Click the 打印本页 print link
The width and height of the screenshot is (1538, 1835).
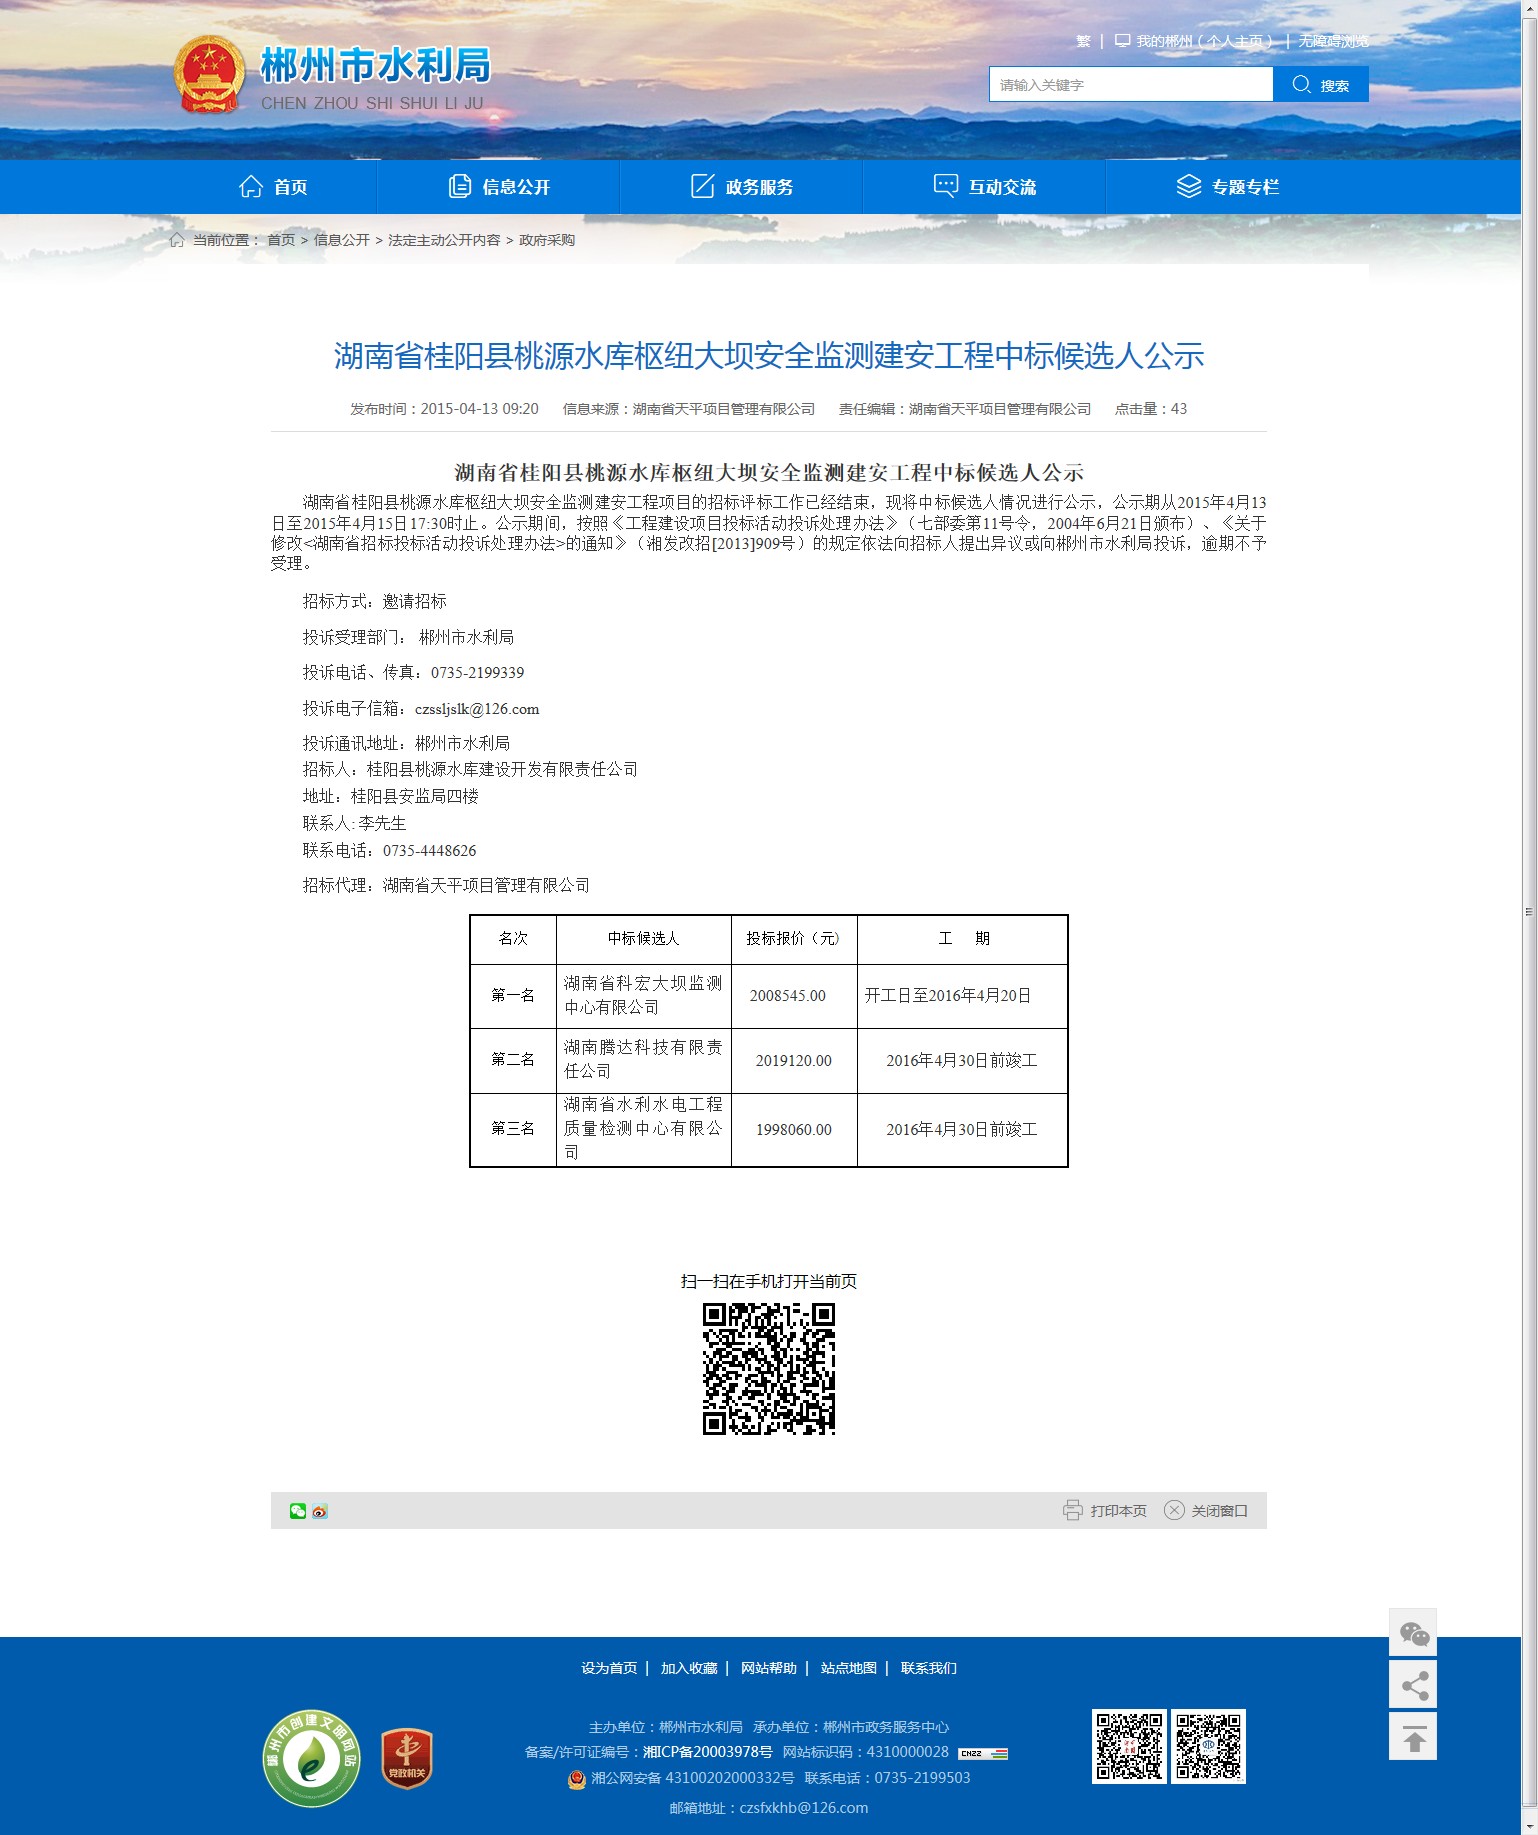pos(1105,1511)
